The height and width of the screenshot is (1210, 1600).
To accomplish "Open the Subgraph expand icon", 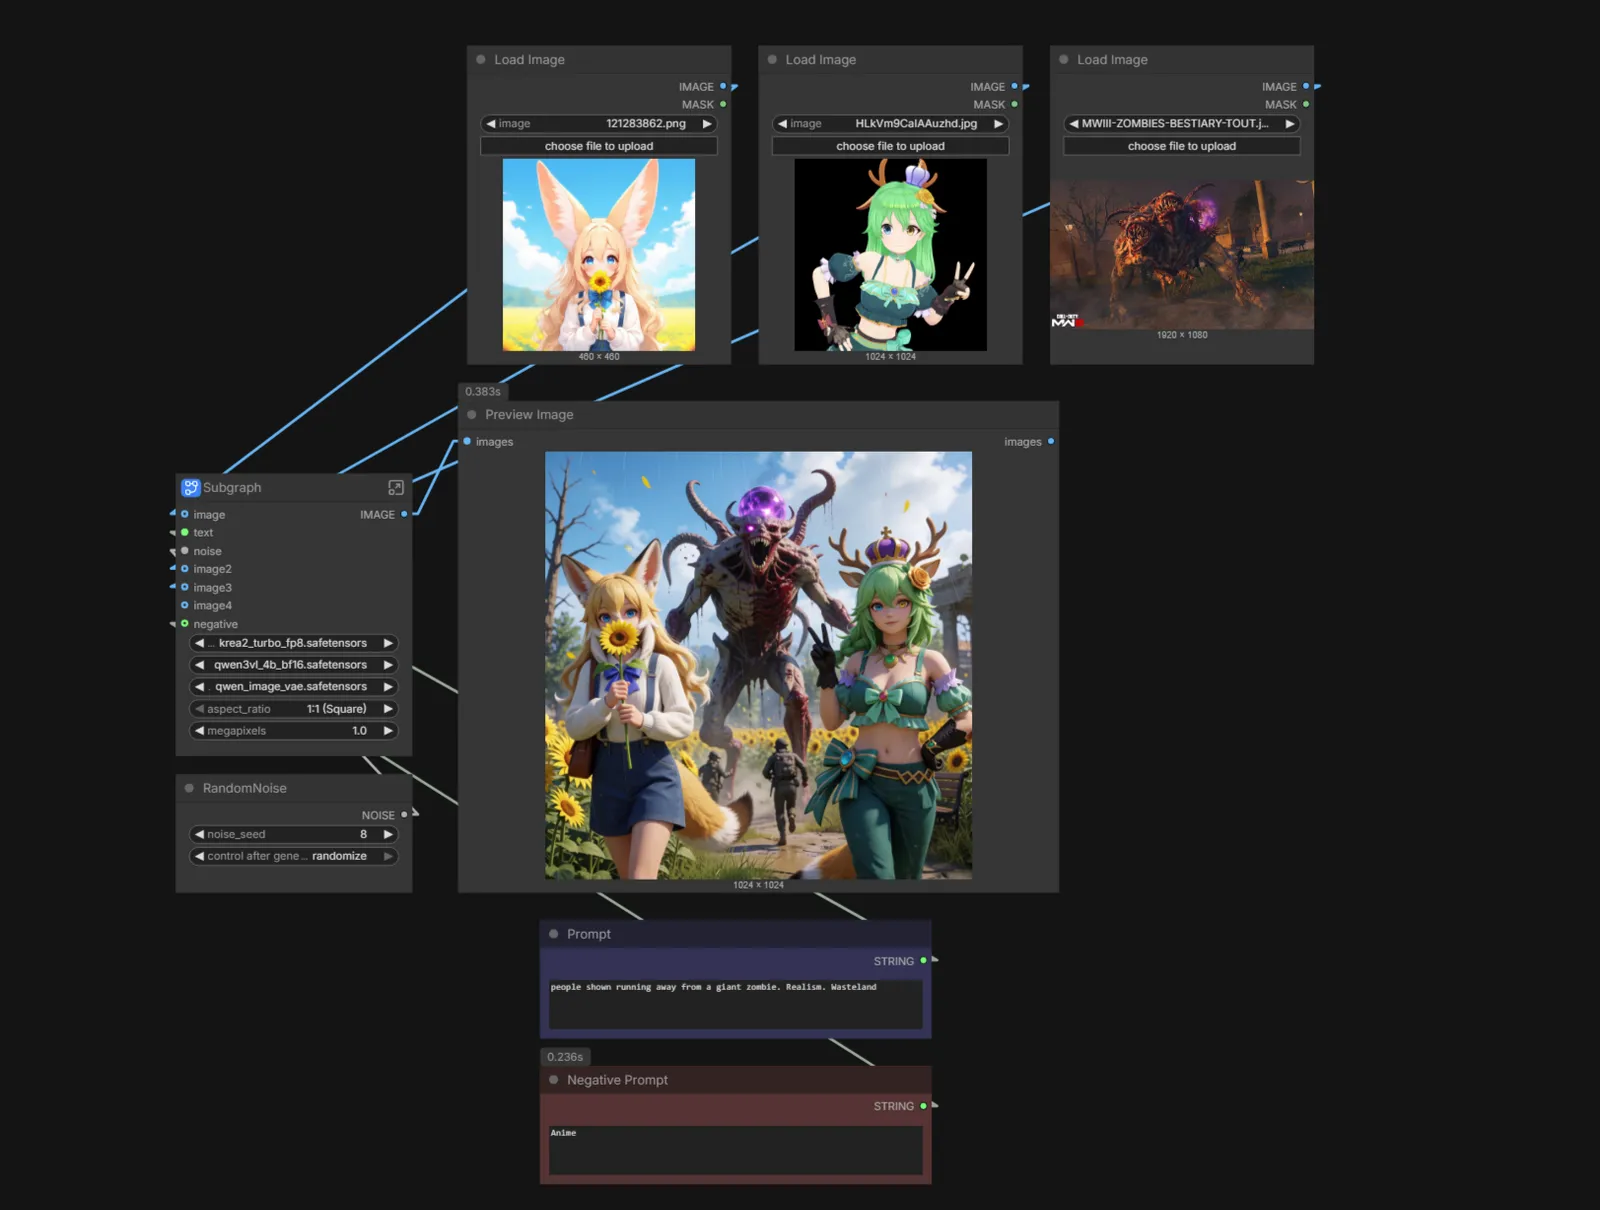I will (x=395, y=487).
